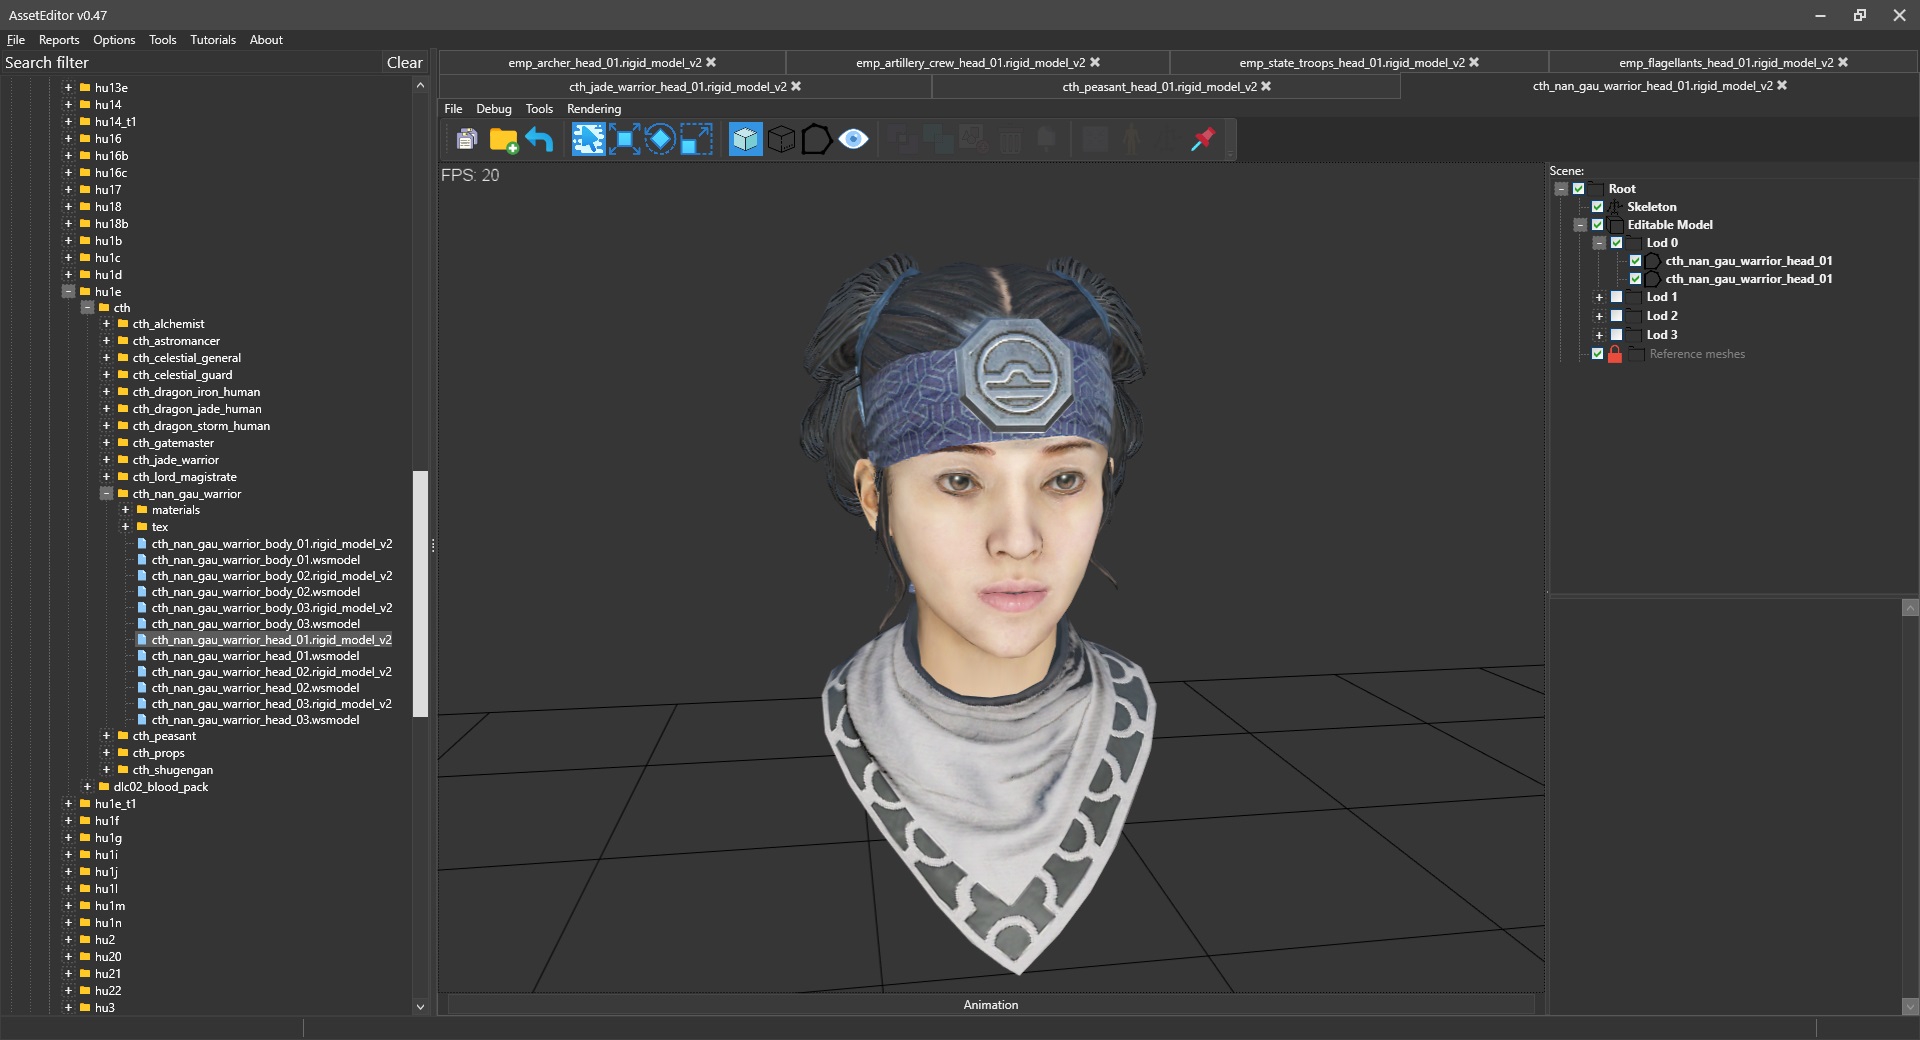Toggle the Reference meshes checkbox

coord(1597,354)
